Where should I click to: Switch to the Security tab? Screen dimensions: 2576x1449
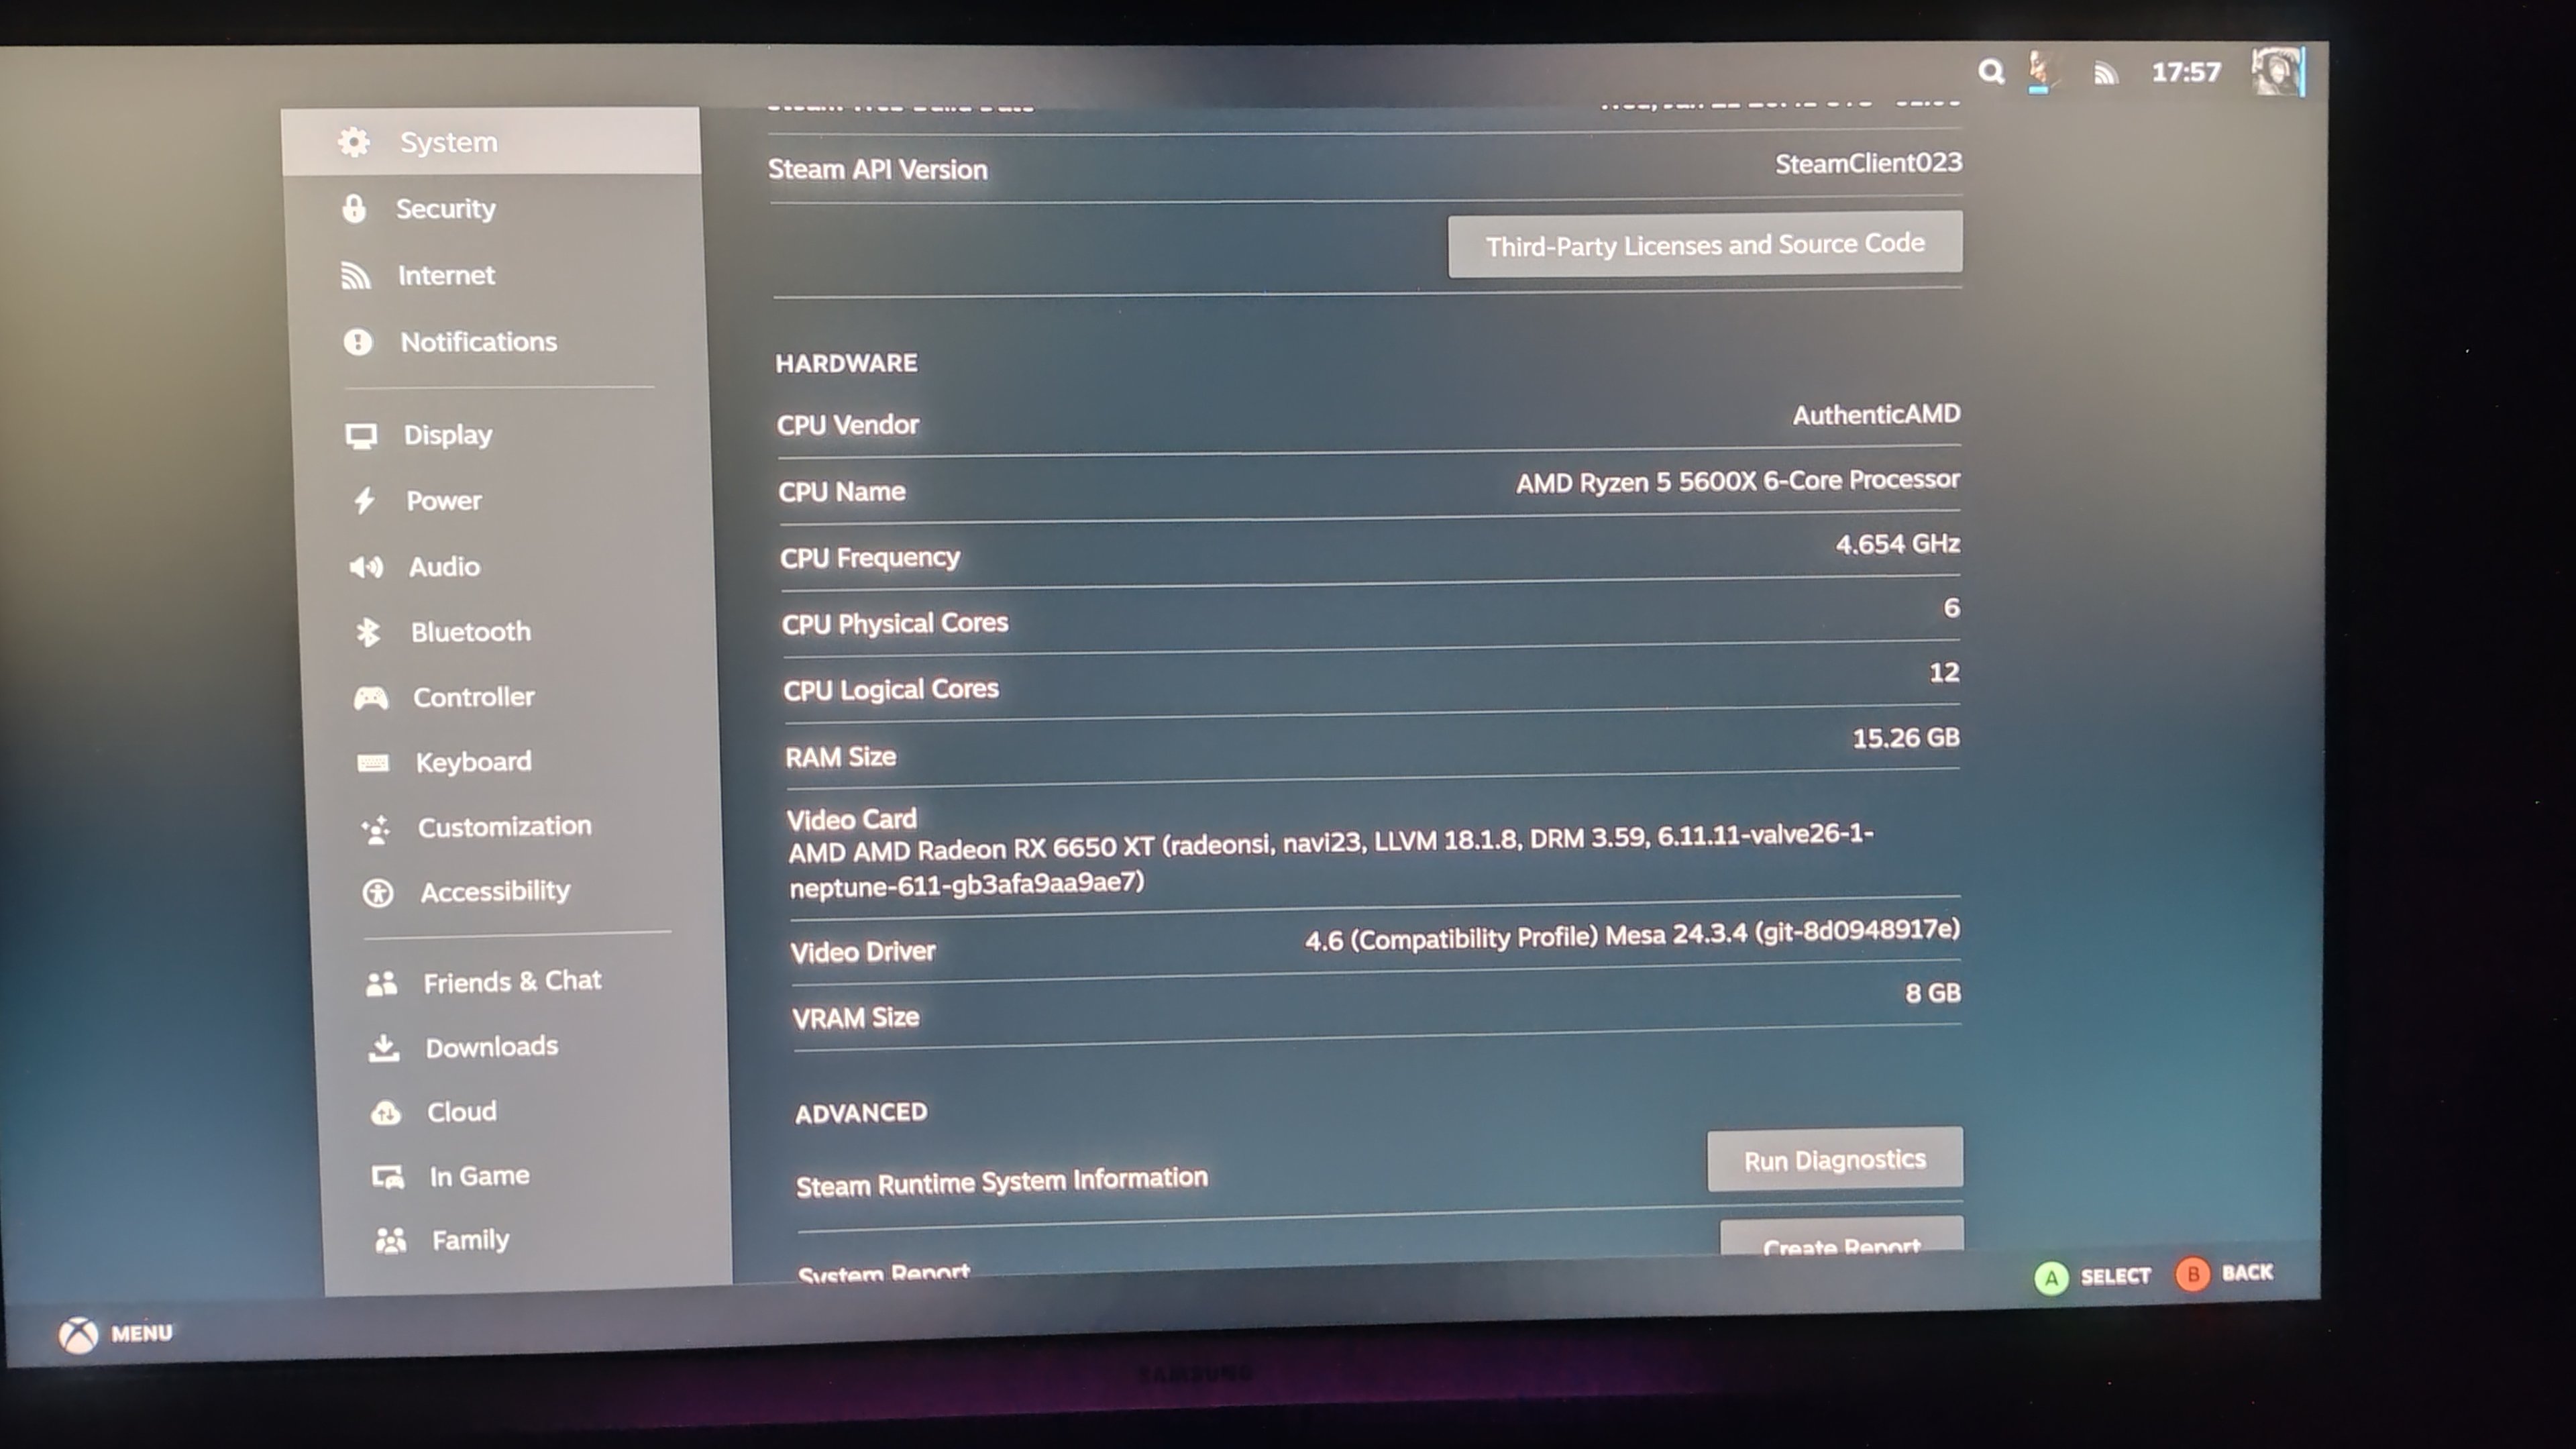tap(445, 209)
